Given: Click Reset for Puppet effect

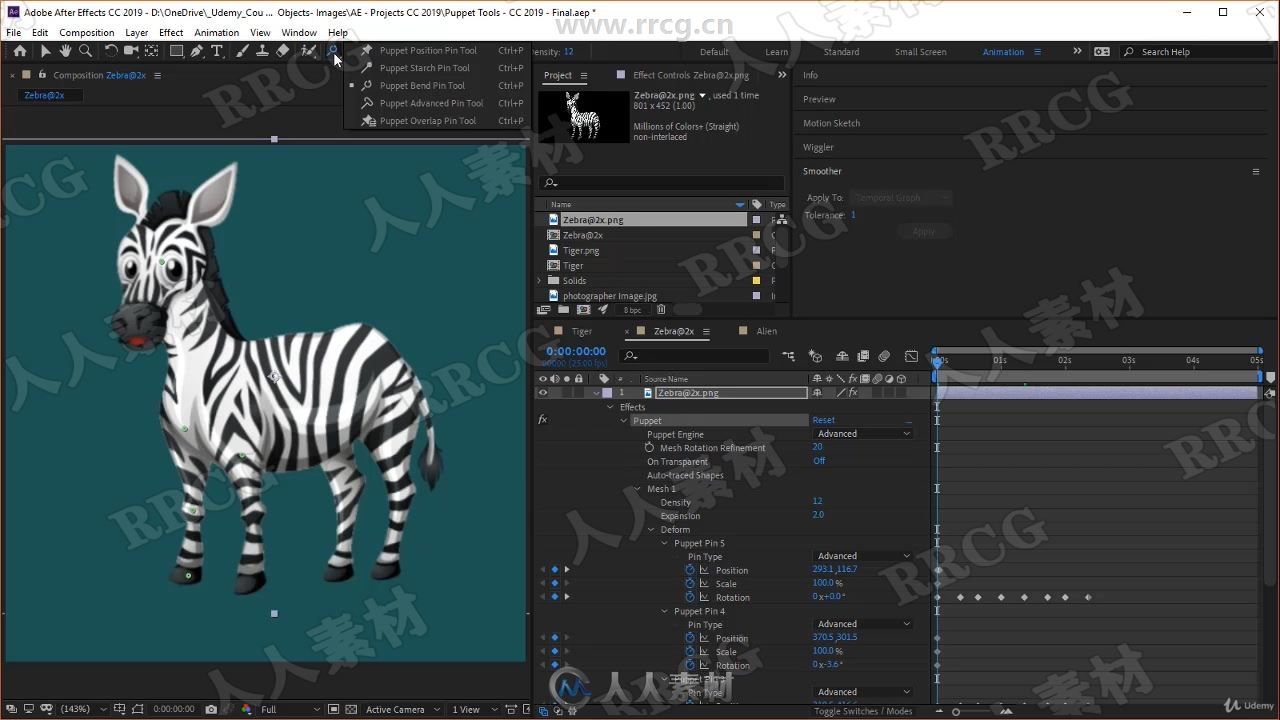Looking at the screenshot, I should [823, 420].
